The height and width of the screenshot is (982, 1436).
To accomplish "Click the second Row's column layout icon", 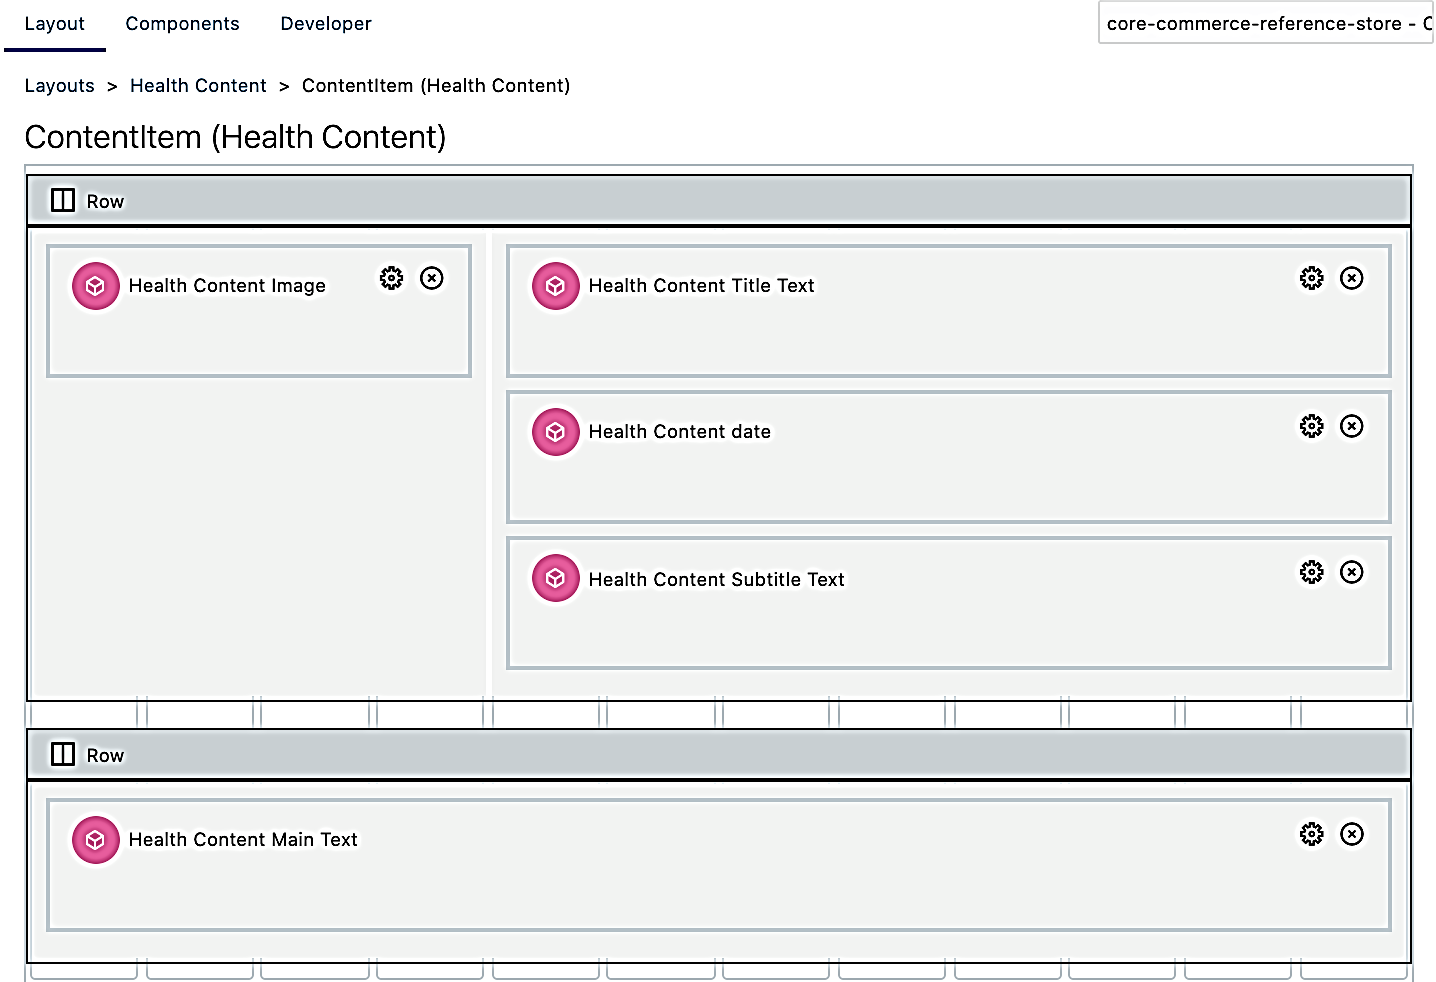I will (63, 754).
